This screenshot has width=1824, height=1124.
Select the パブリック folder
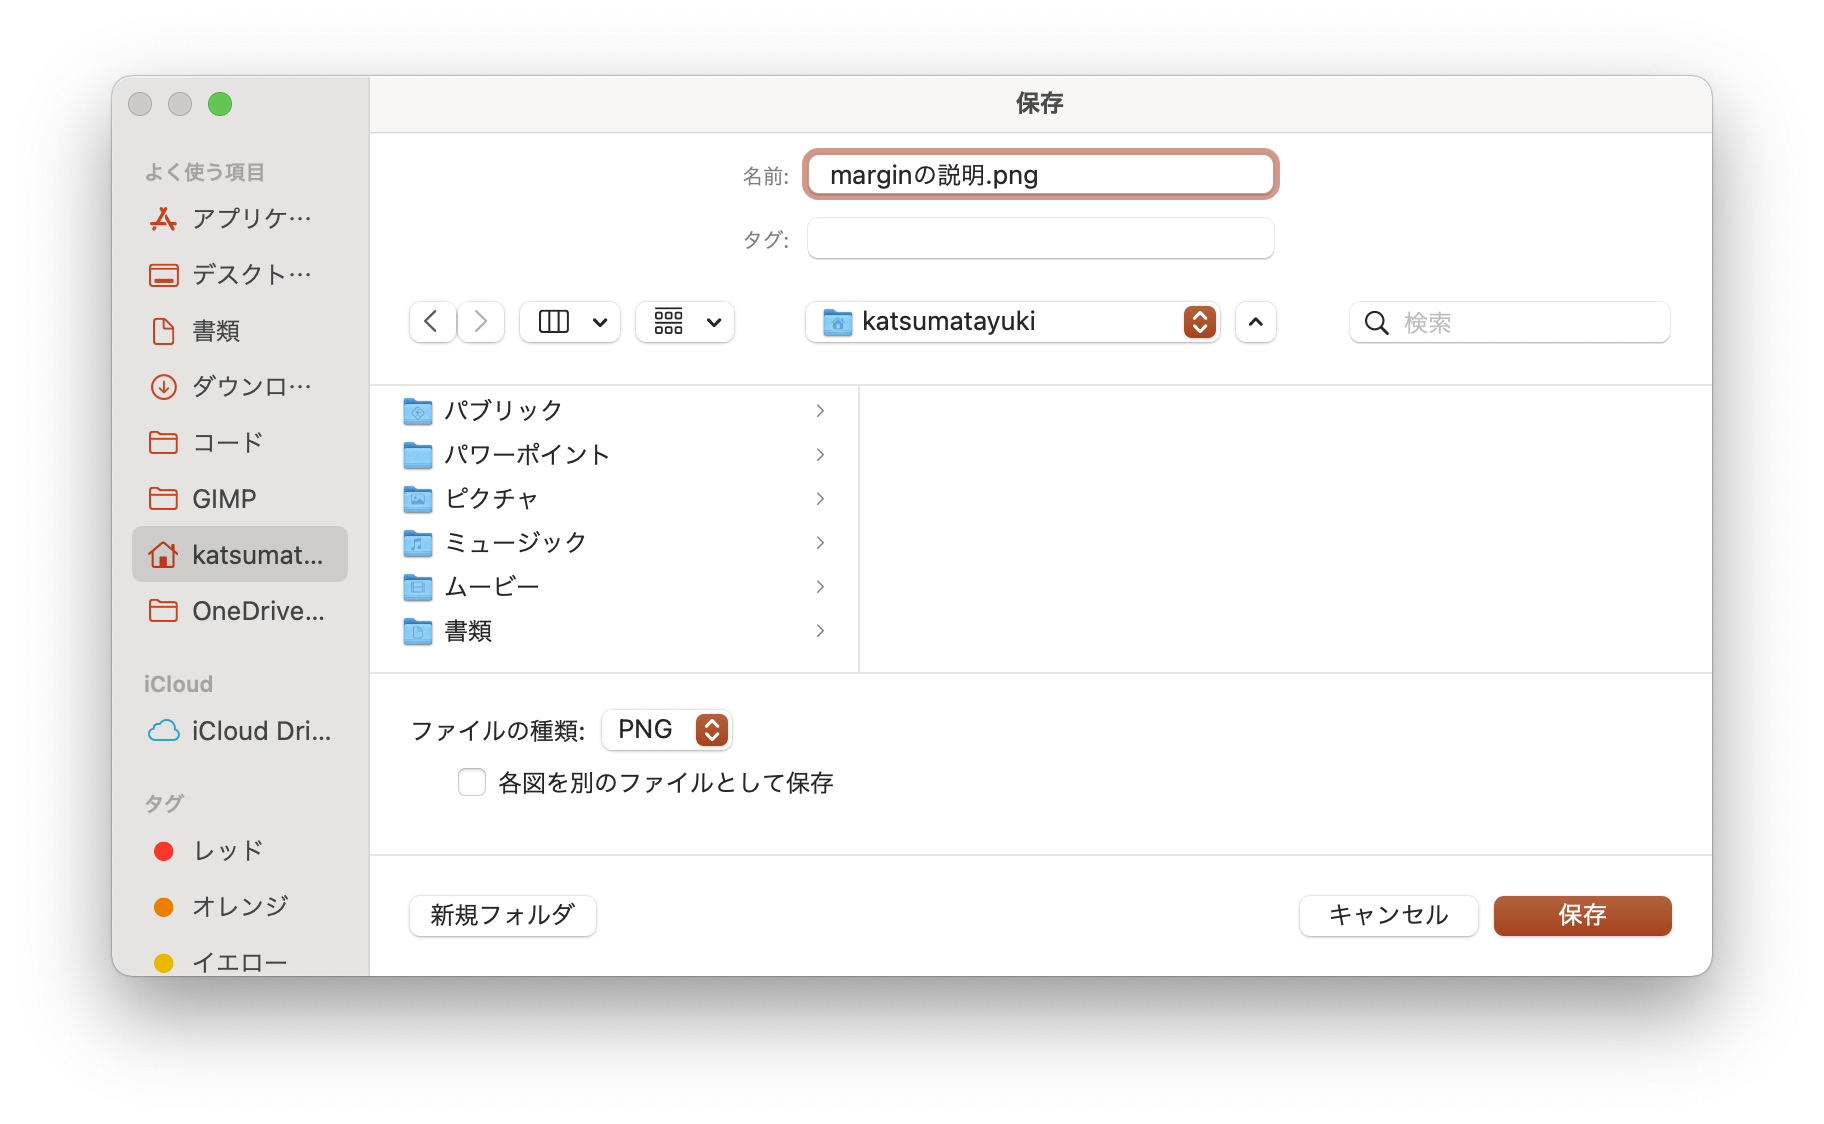coord(614,410)
